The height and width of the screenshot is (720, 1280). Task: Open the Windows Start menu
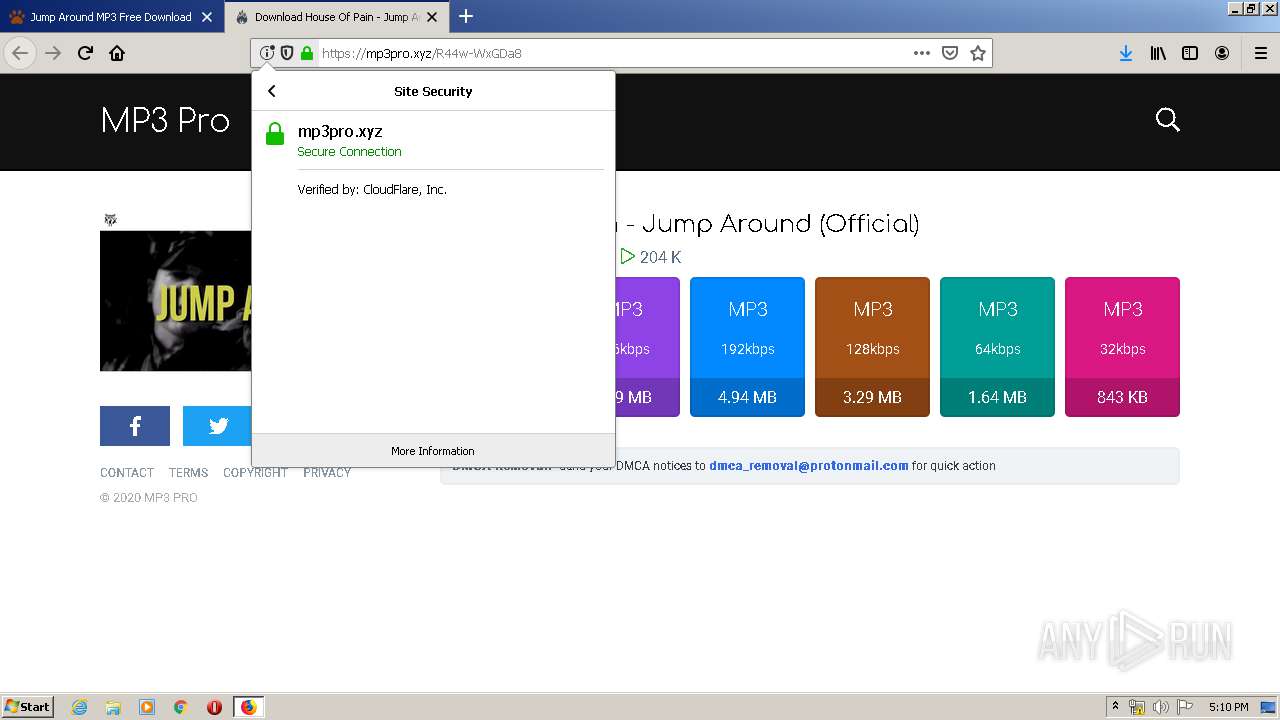pos(28,707)
